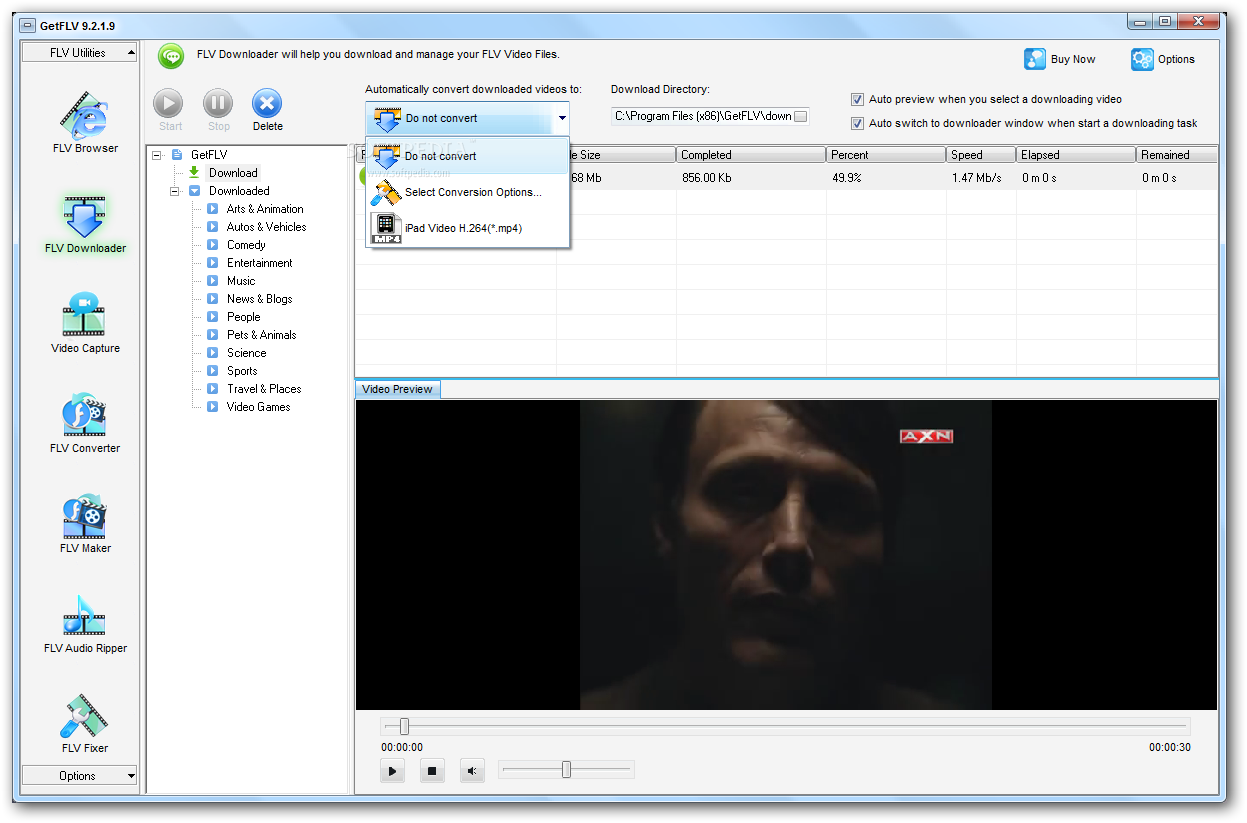
Task: Select the Download tree item
Action: [233, 173]
